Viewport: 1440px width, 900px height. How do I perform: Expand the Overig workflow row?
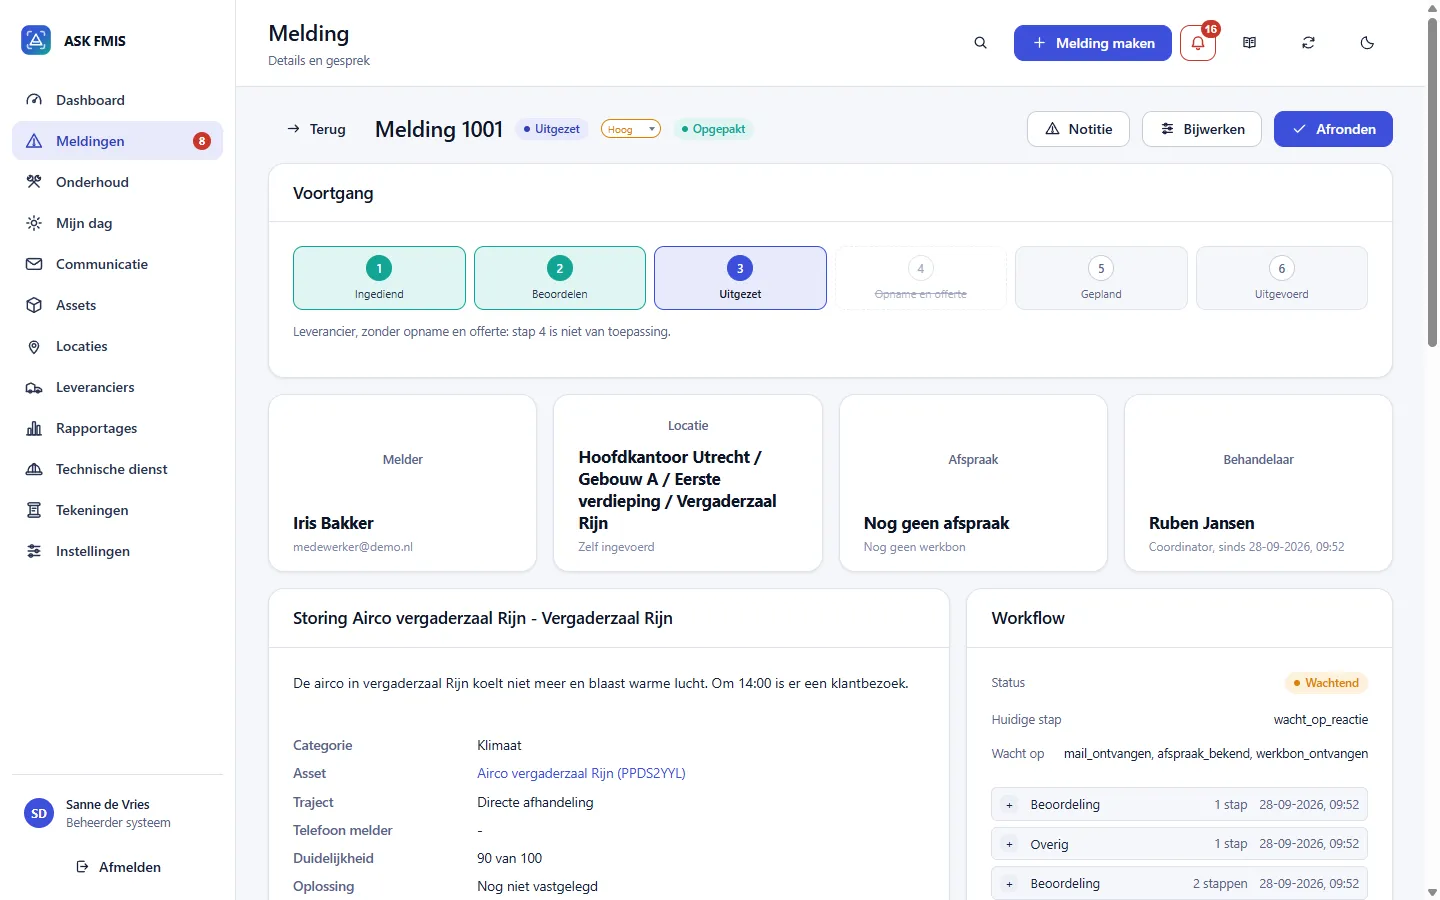1179,844
